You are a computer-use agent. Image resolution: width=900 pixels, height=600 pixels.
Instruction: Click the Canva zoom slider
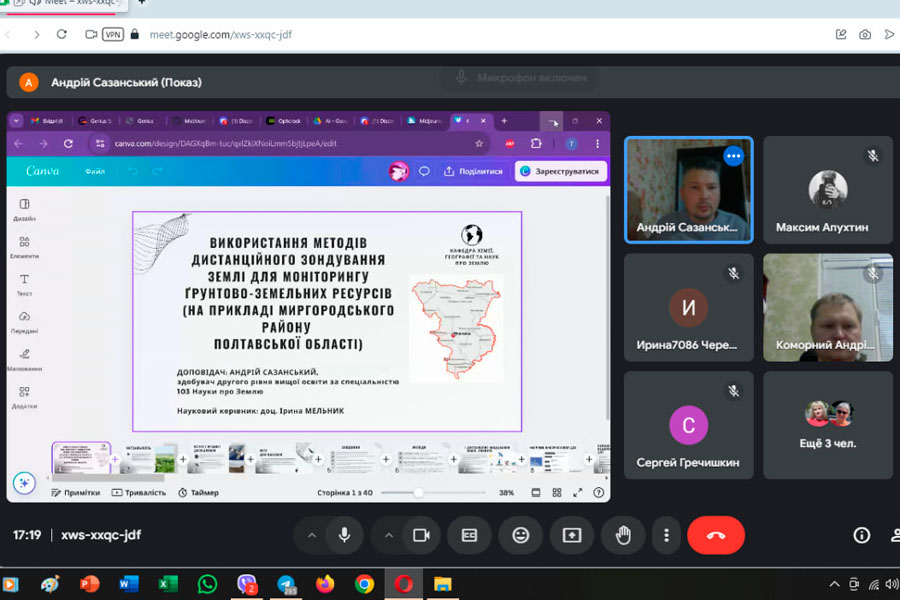tap(420, 492)
